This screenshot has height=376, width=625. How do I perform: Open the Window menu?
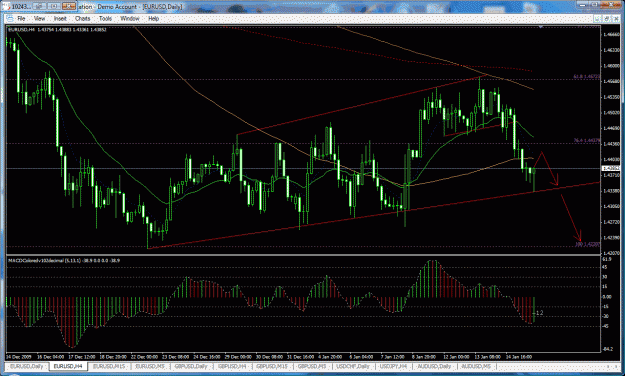pos(130,18)
